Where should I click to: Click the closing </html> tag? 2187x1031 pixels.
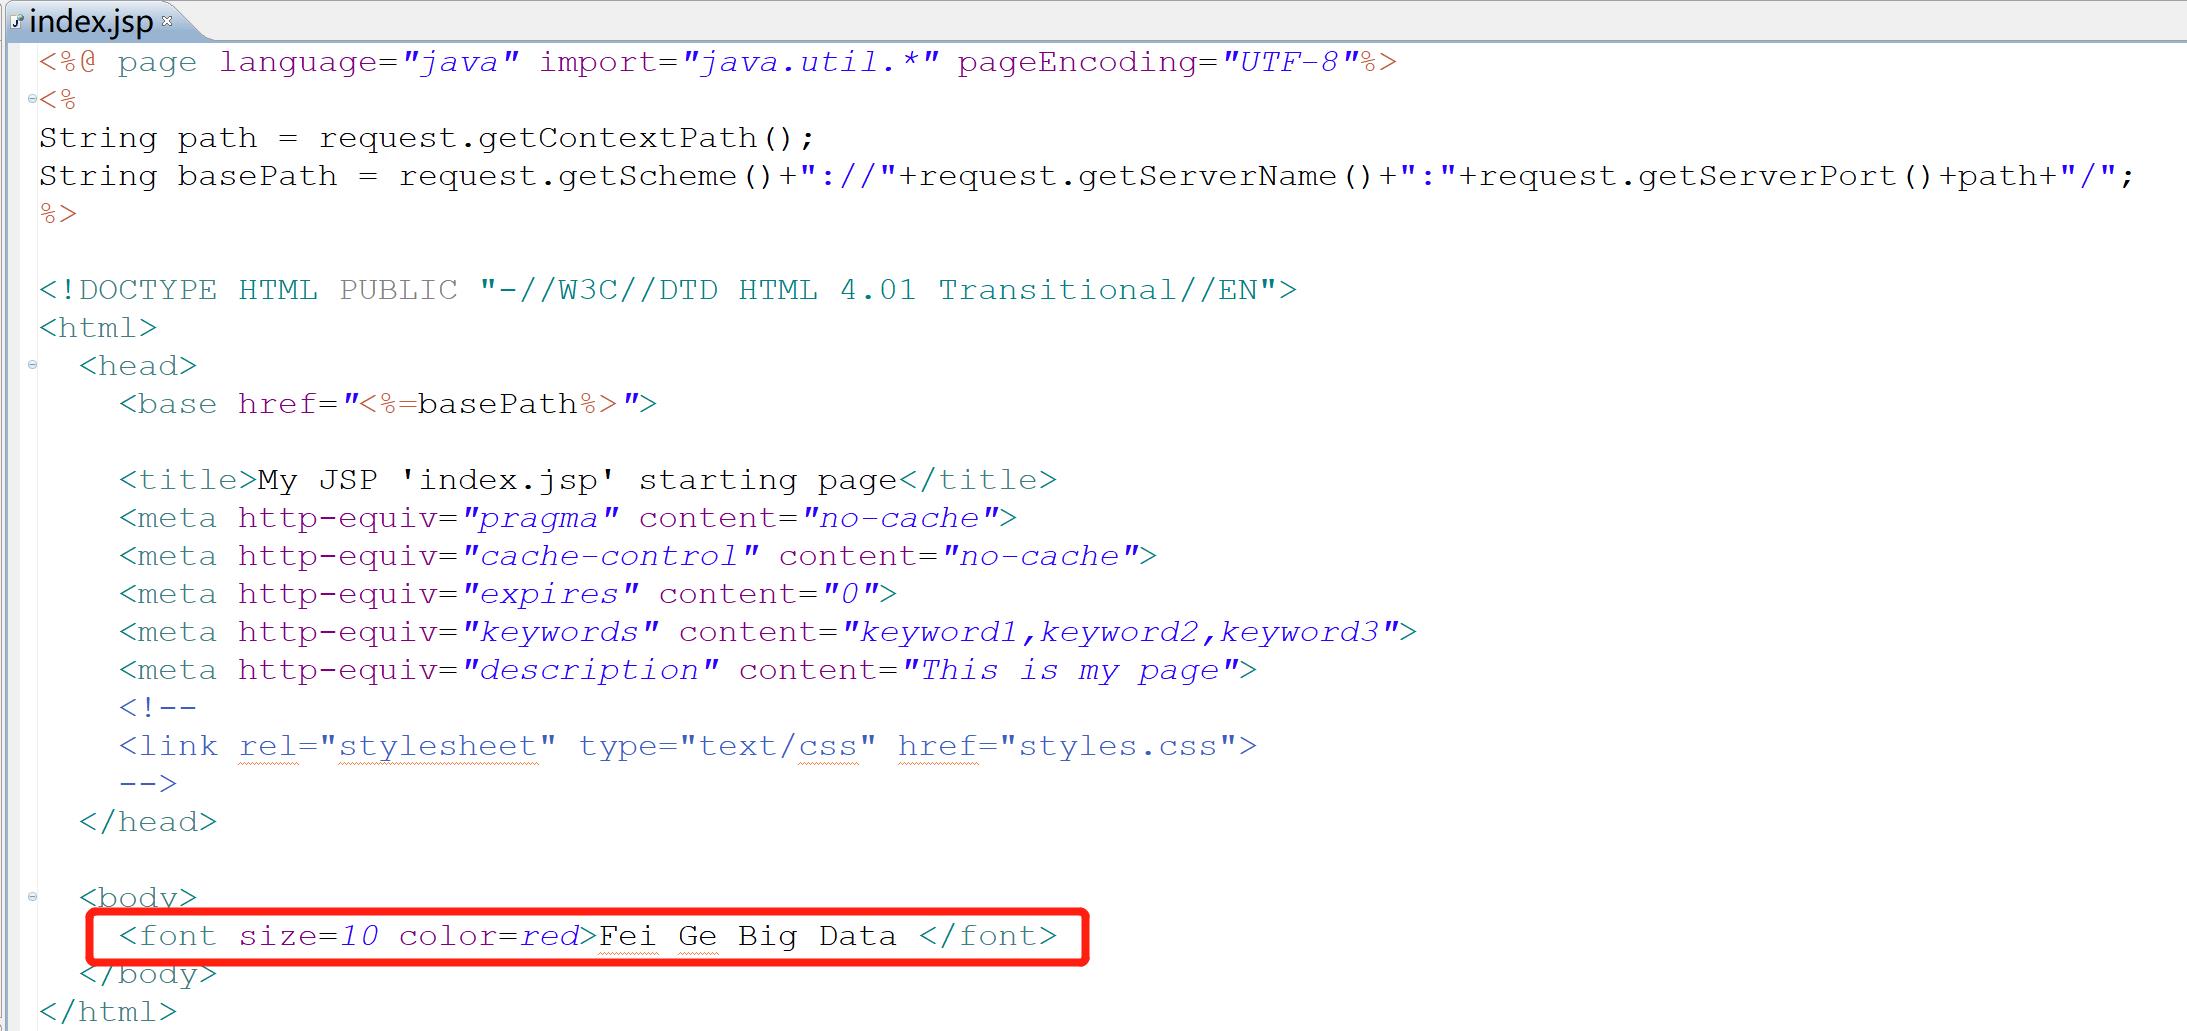[x=108, y=1012]
